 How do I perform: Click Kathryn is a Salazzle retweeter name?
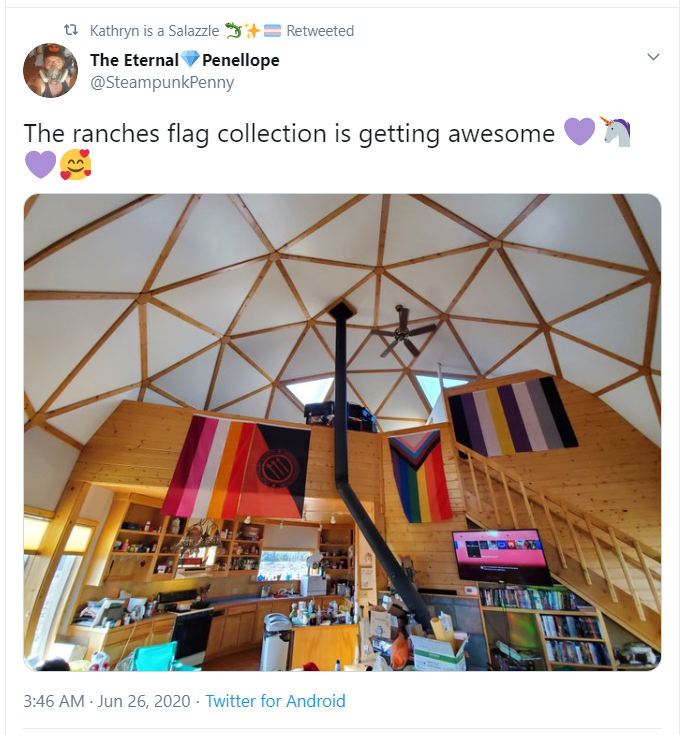pyautogui.click(x=154, y=31)
